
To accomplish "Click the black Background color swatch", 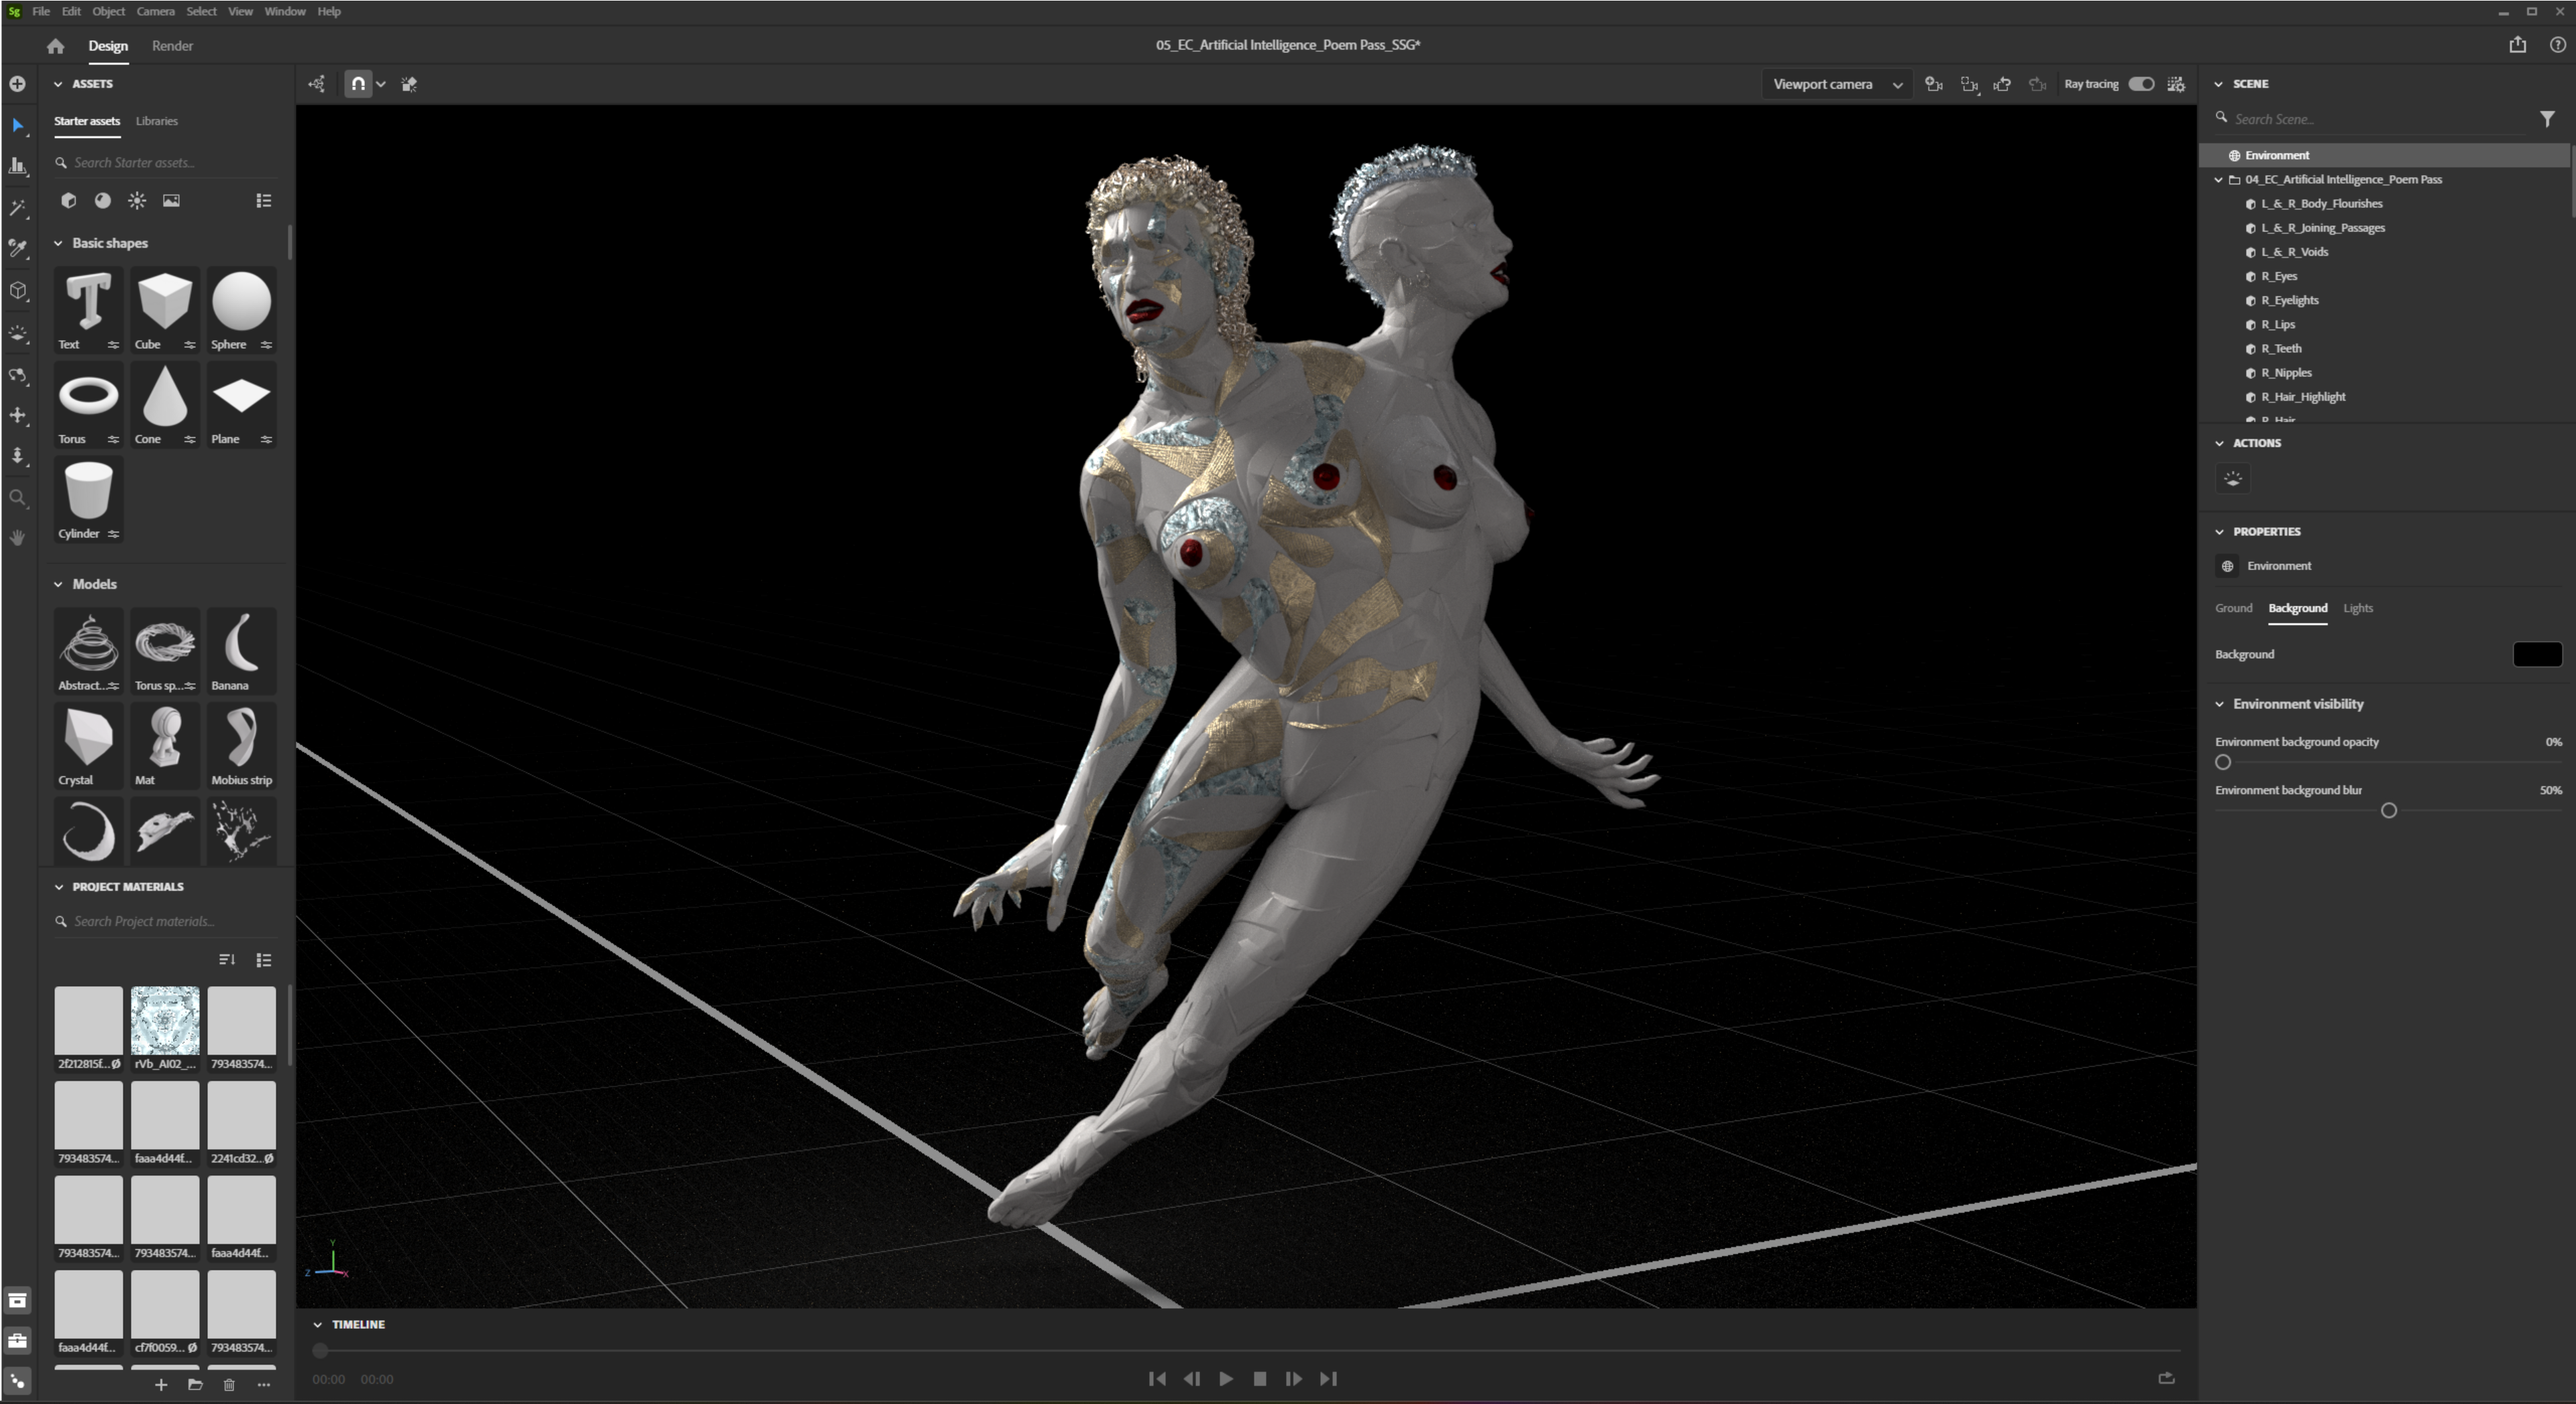I will [x=2536, y=654].
